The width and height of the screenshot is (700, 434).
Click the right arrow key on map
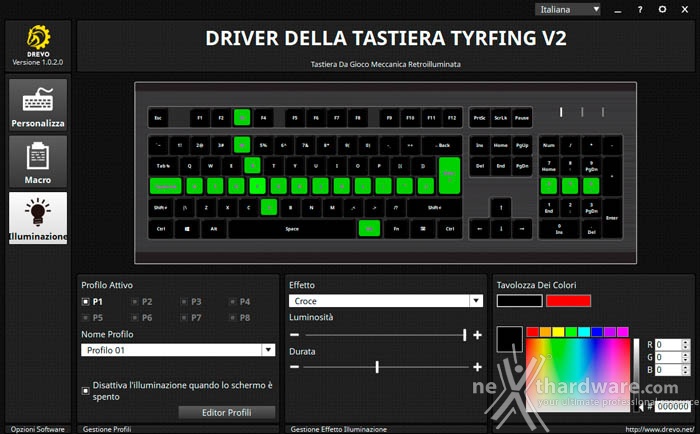click(521, 229)
